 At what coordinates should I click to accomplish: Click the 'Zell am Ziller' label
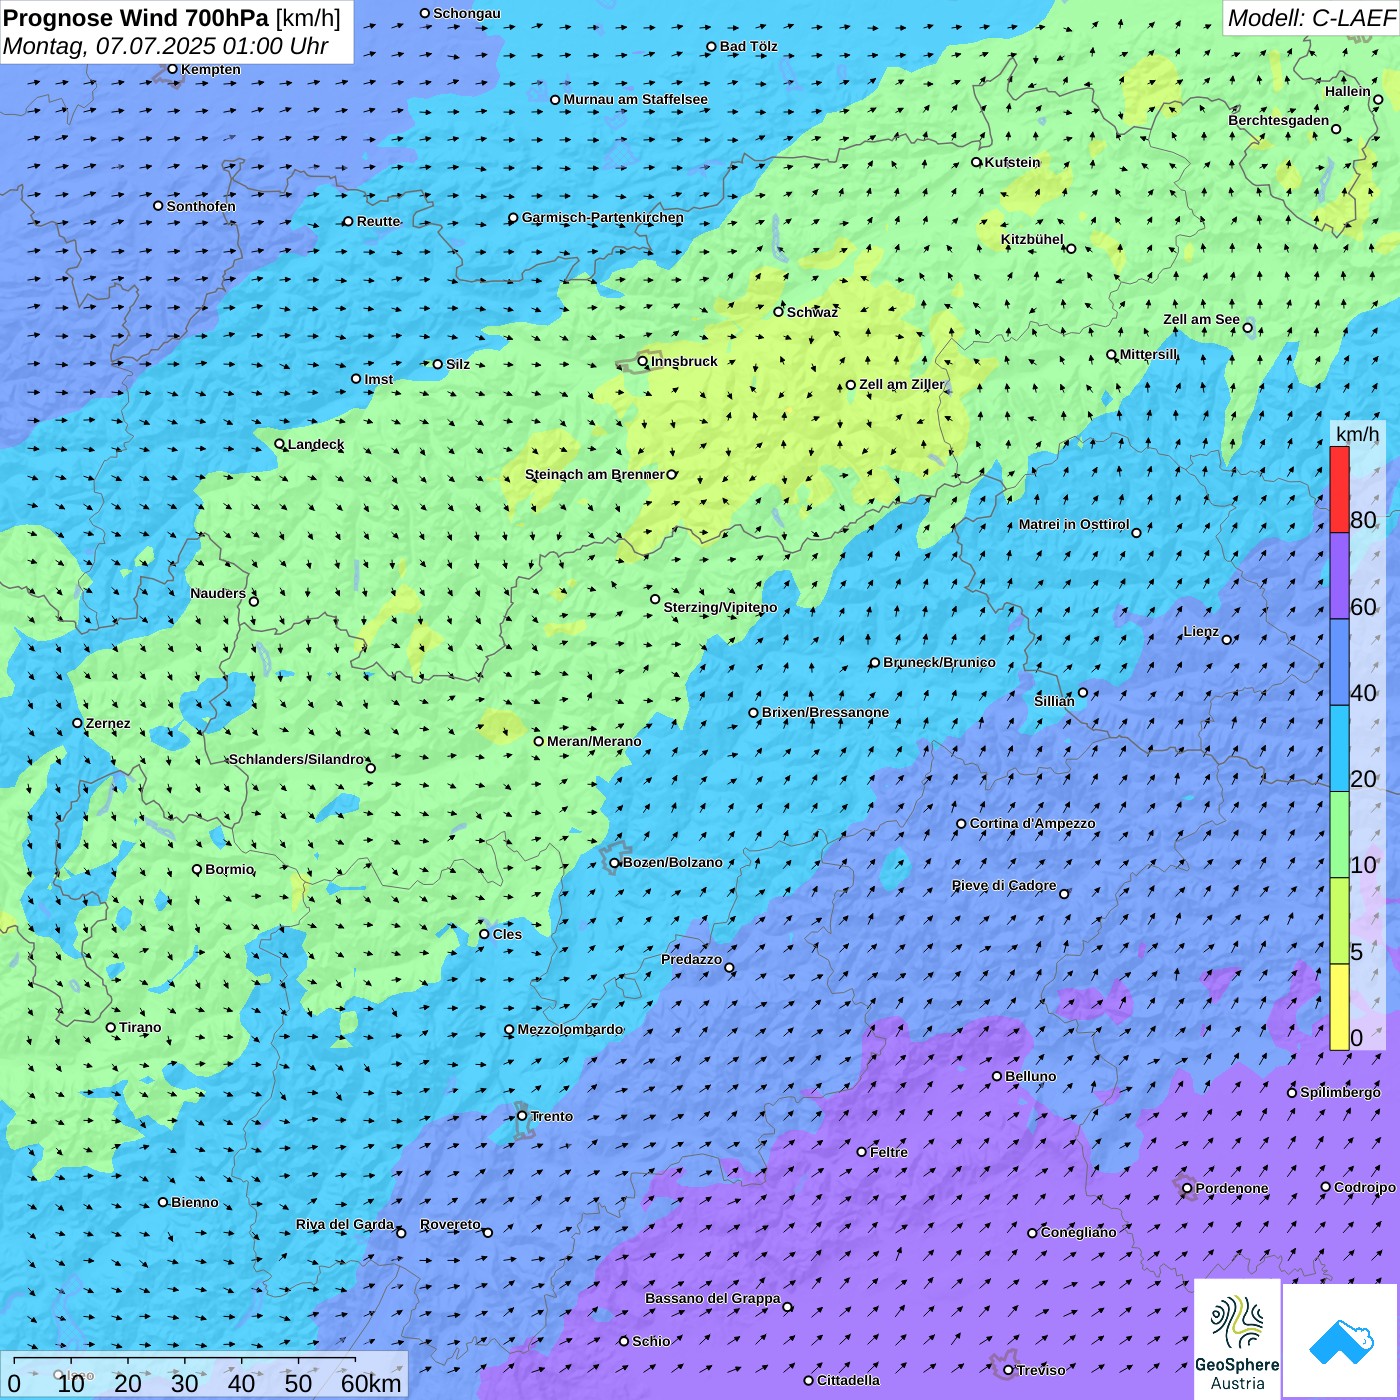coord(902,384)
